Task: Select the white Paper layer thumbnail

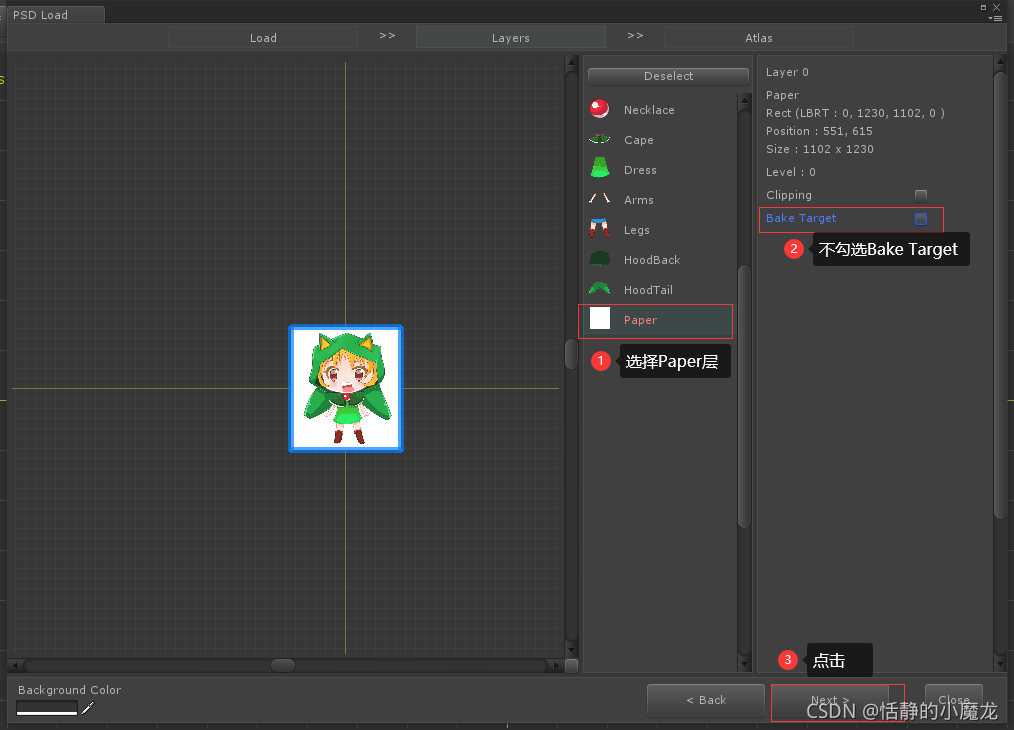Action: pos(600,318)
